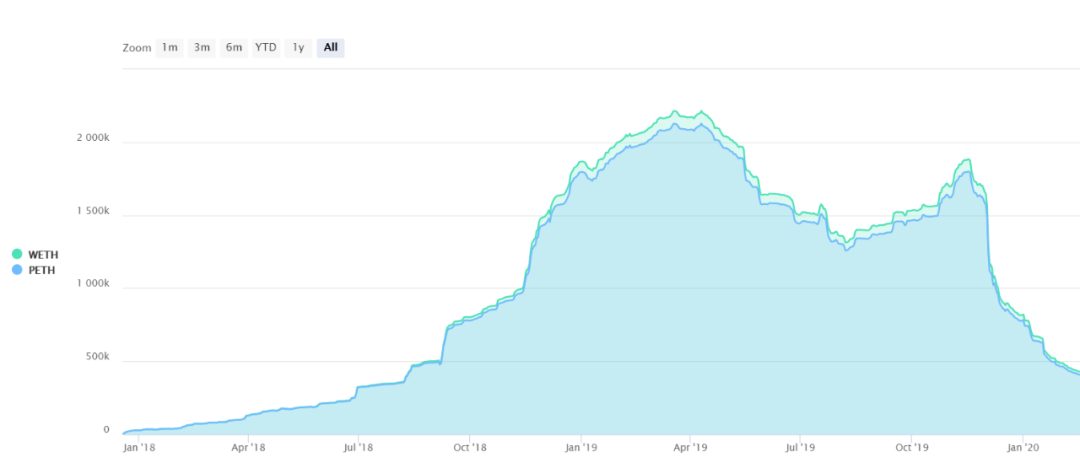
Task: Click the Oct '18 axis label
Action: point(469,447)
